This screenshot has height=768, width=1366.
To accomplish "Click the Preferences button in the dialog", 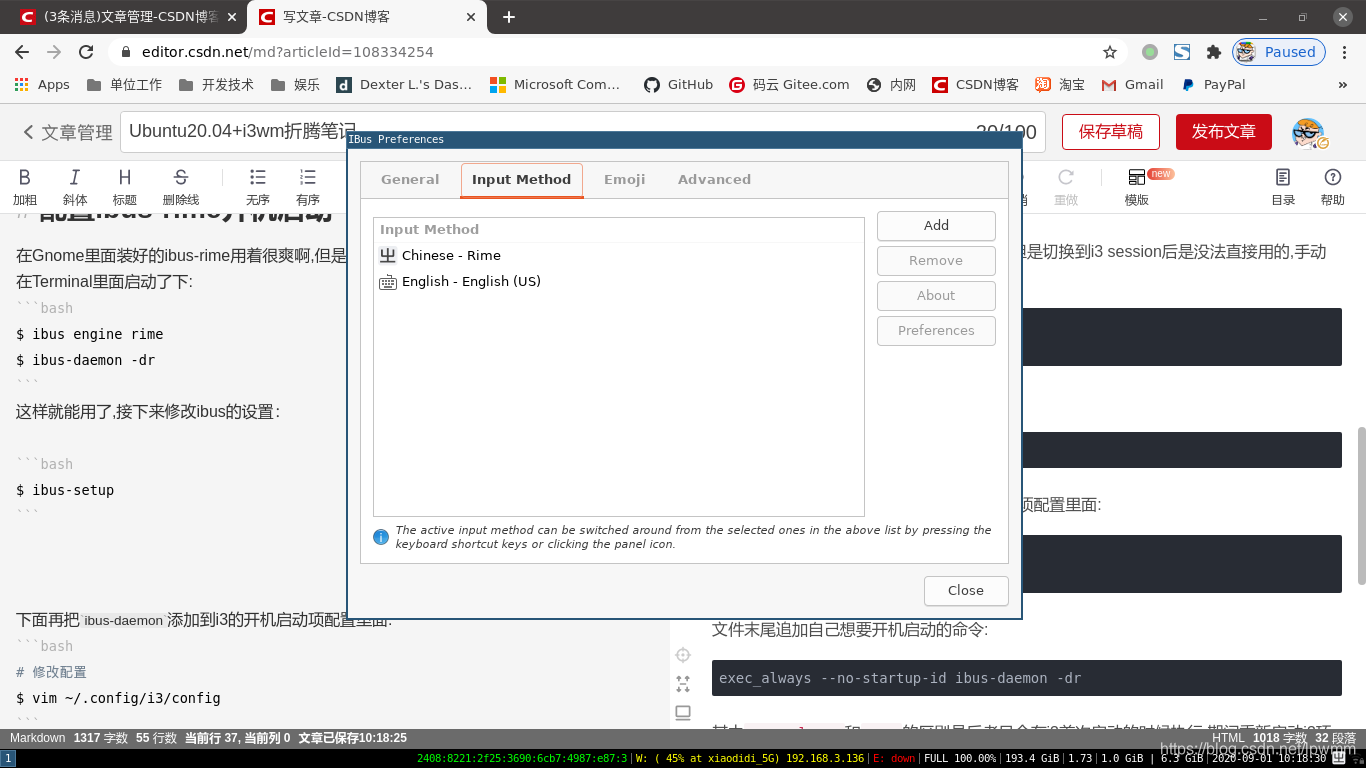I will (x=936, y=331).
